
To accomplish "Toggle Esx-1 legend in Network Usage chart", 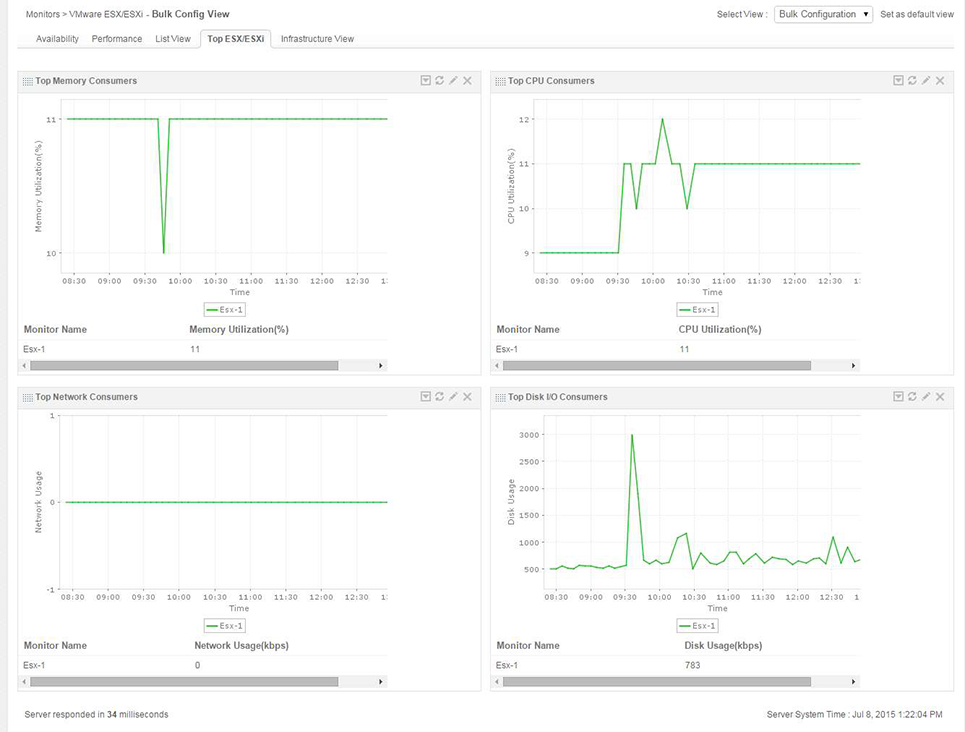I will click(225, 625).
